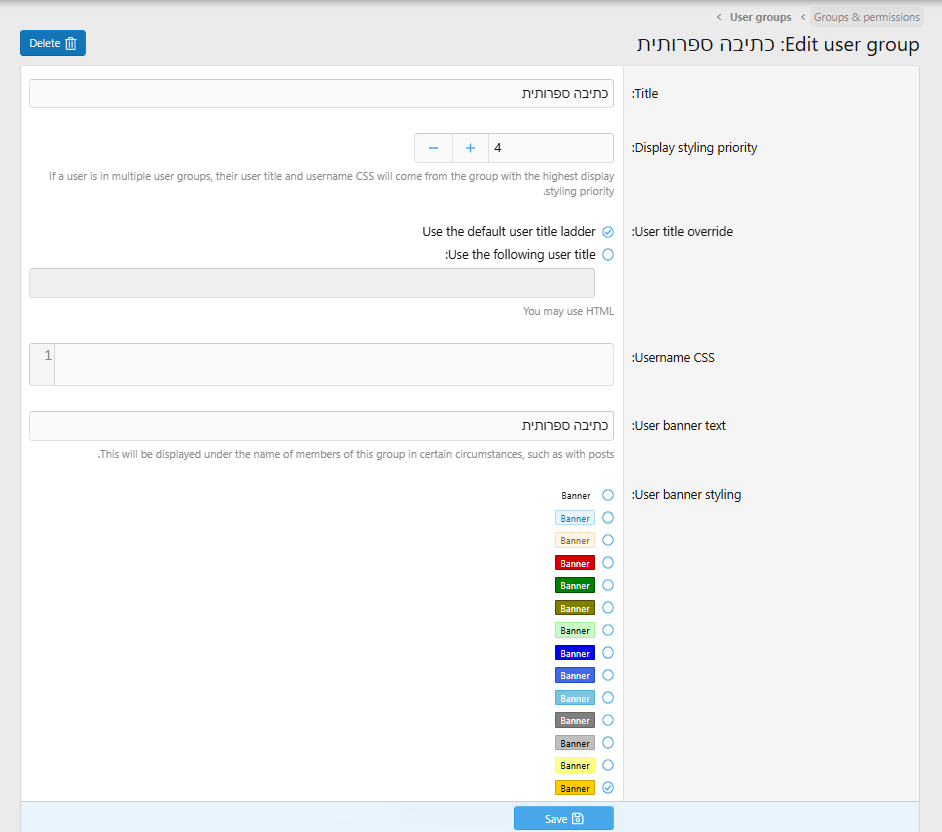Click the custom user title text box
This screenshot has width=942, height=832.
[312, 283]
